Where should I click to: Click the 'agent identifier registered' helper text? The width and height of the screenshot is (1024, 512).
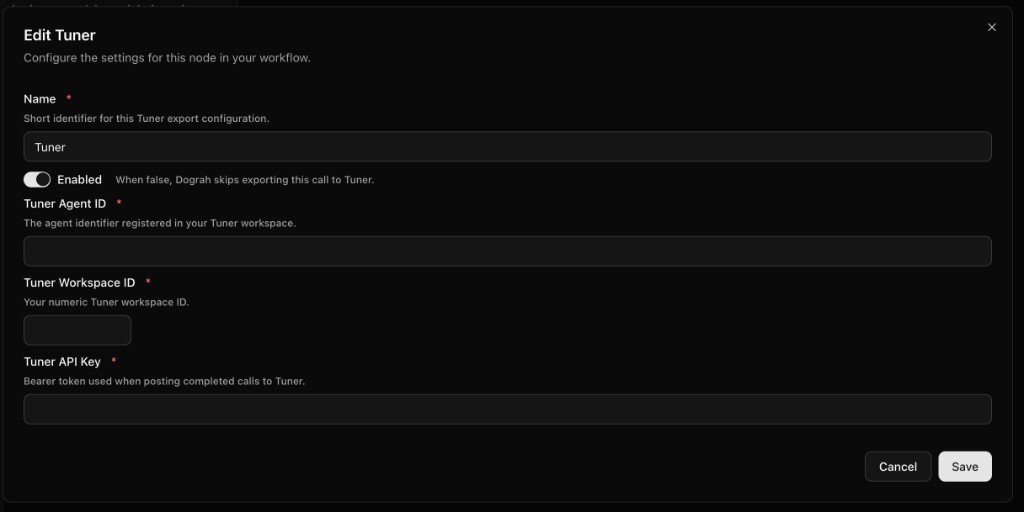tap(160, 223)
